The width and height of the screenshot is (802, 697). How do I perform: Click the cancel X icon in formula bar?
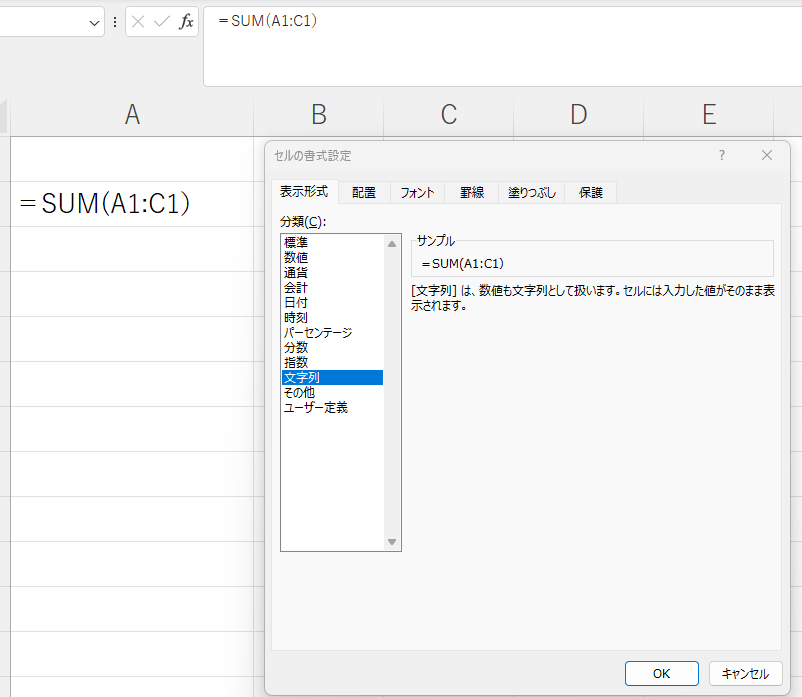(x=138, y=21)
